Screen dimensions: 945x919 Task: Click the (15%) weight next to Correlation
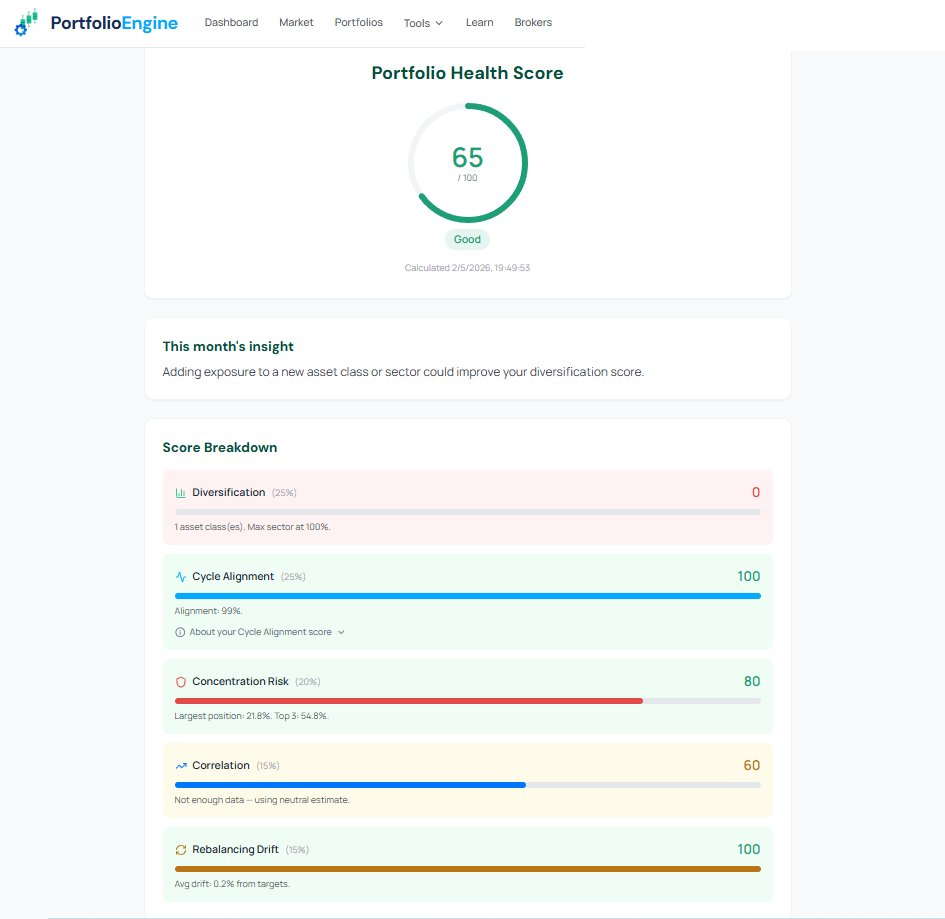click(x=268, y=766)
